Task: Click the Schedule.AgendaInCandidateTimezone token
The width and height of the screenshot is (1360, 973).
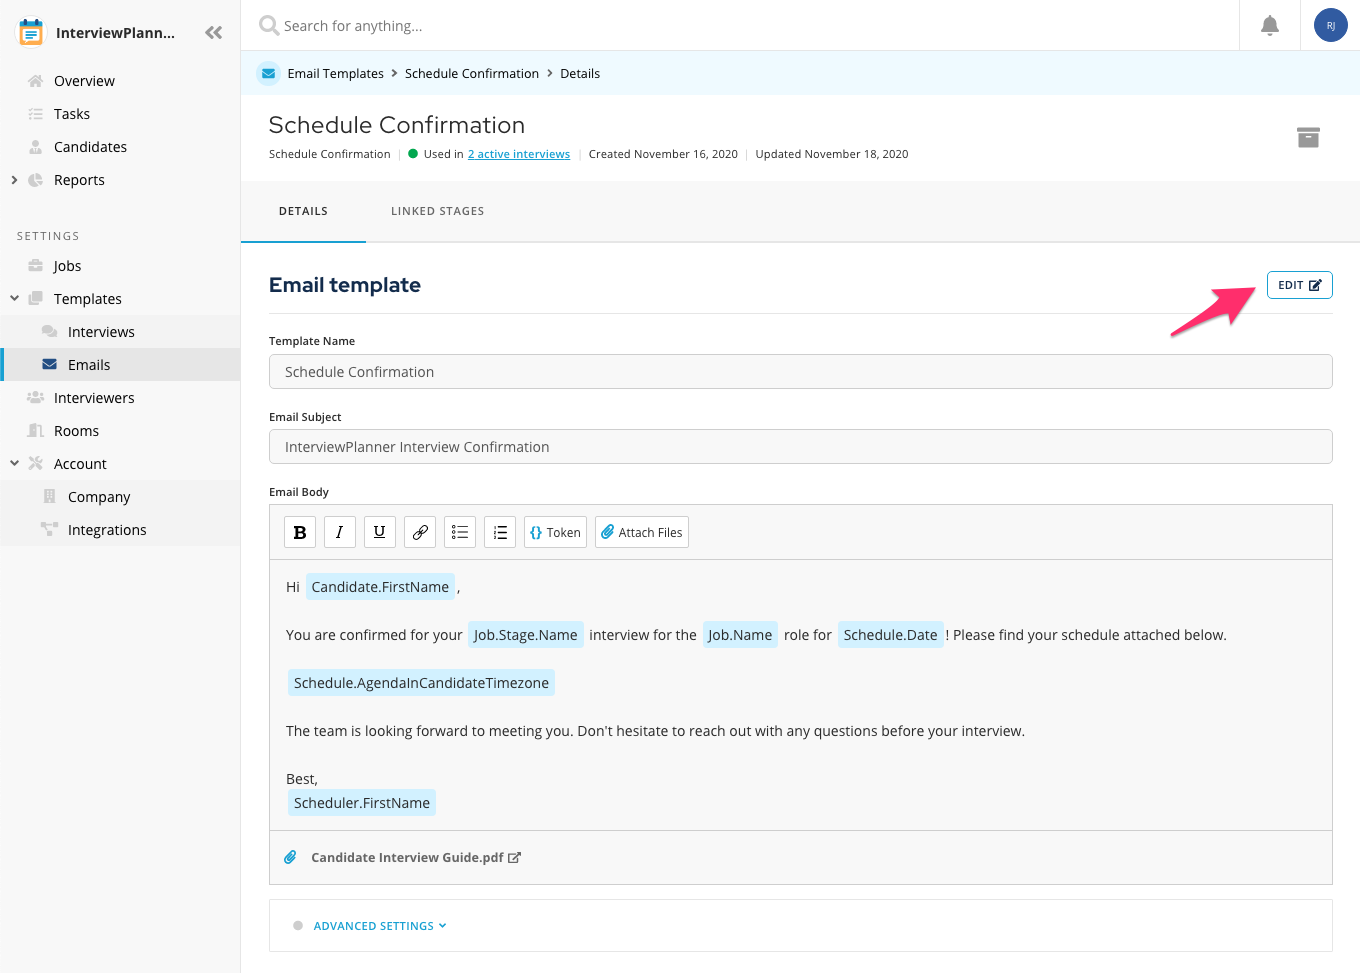Action: click(x=421, y=683)
